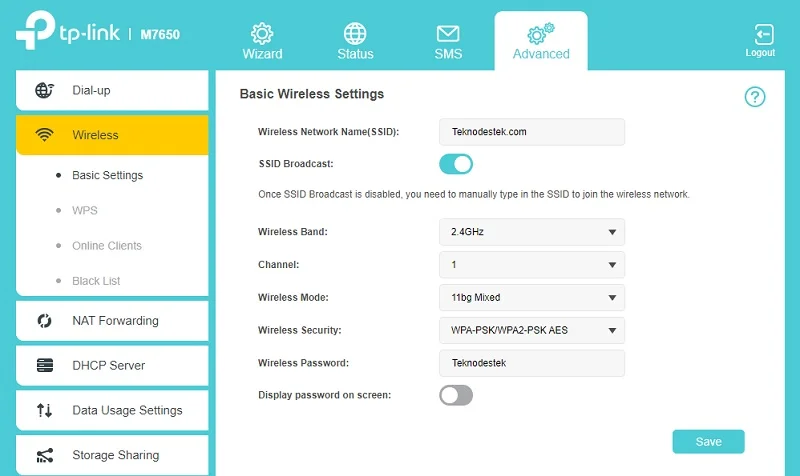
Task: Click the Dial-up globe icon
Action: click(x=45, y=91)
